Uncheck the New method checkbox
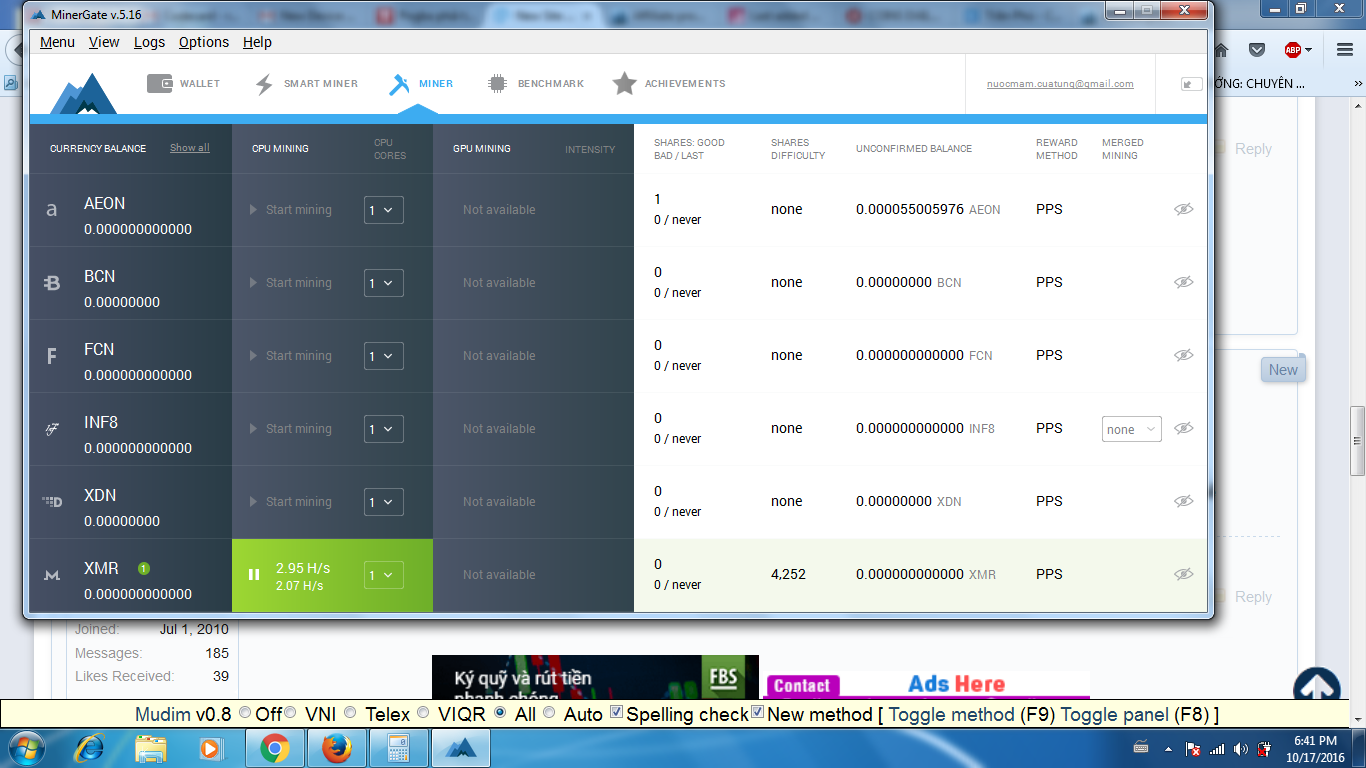The width and height of the screenshot is (1366, 768). pos(758,713)
